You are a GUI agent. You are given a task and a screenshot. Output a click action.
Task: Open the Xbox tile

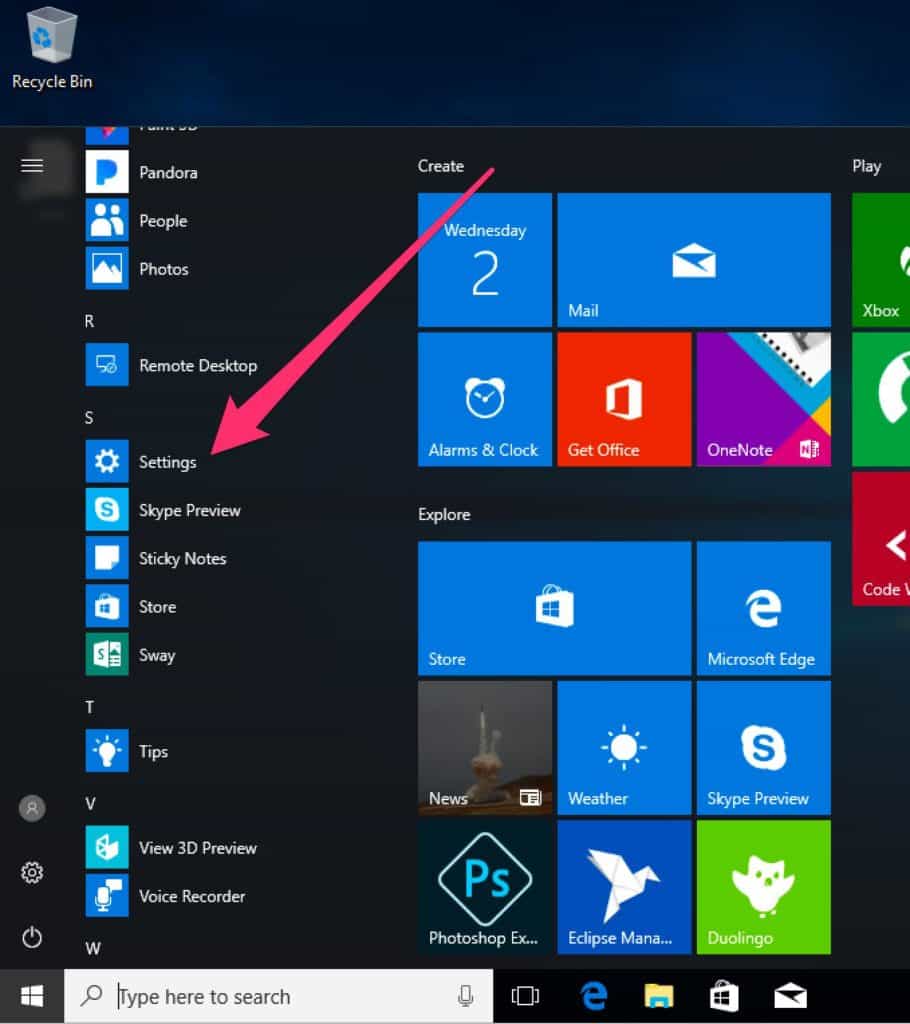pyautogui.click(x=881, y=259)
